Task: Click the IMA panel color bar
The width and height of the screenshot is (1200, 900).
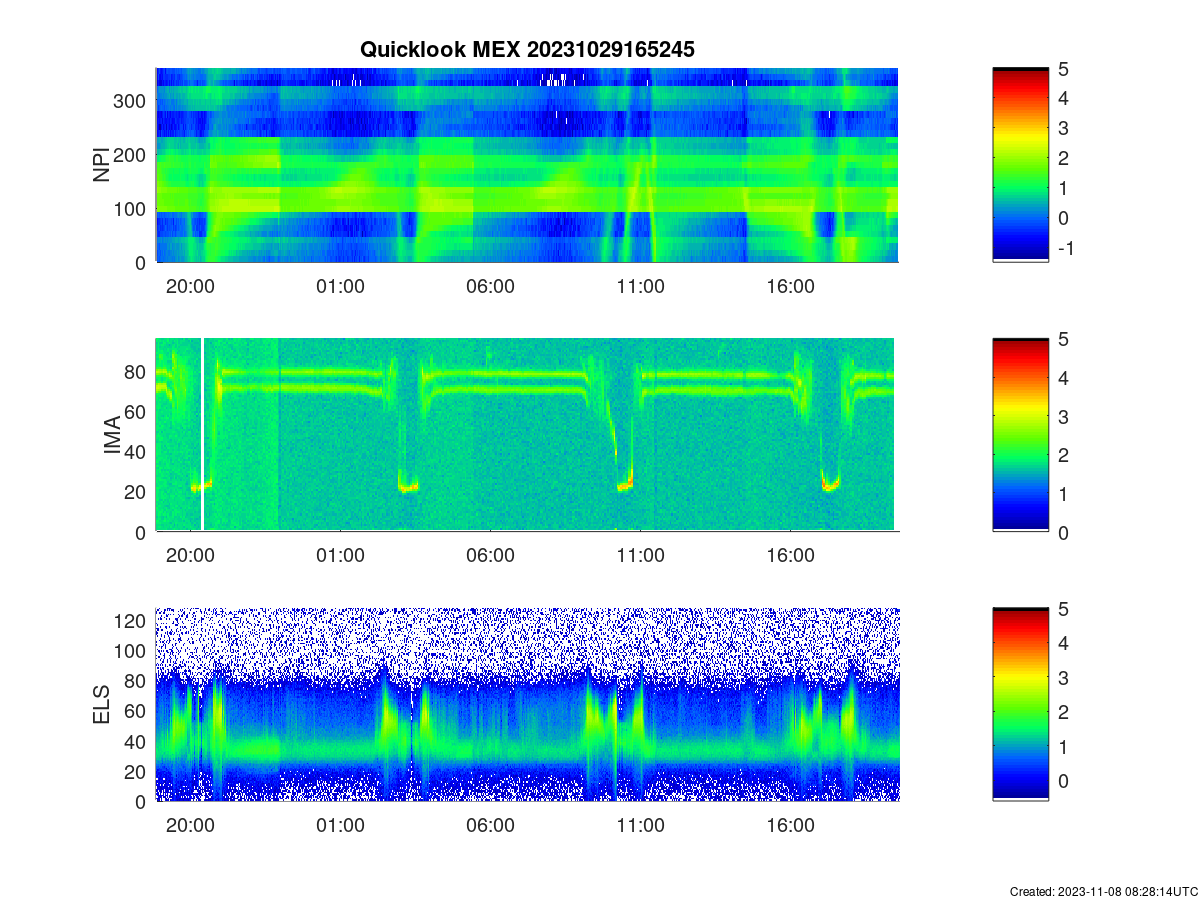Action: (x=1020, y=435)
